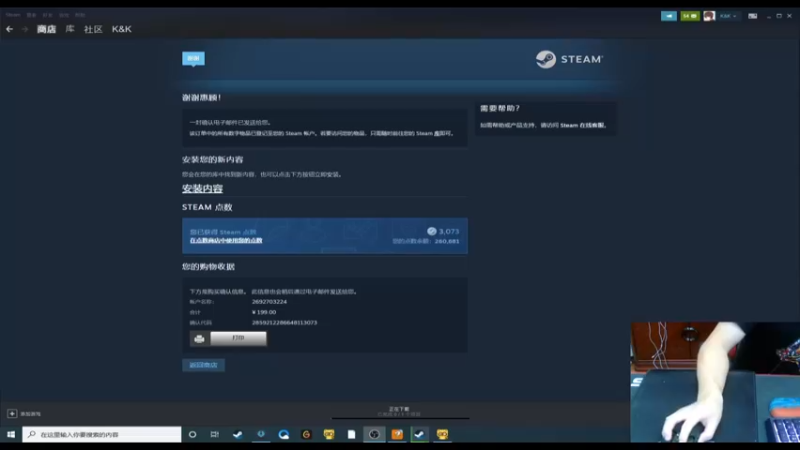Open the downloads status at bottom center

tap(399, 412)
